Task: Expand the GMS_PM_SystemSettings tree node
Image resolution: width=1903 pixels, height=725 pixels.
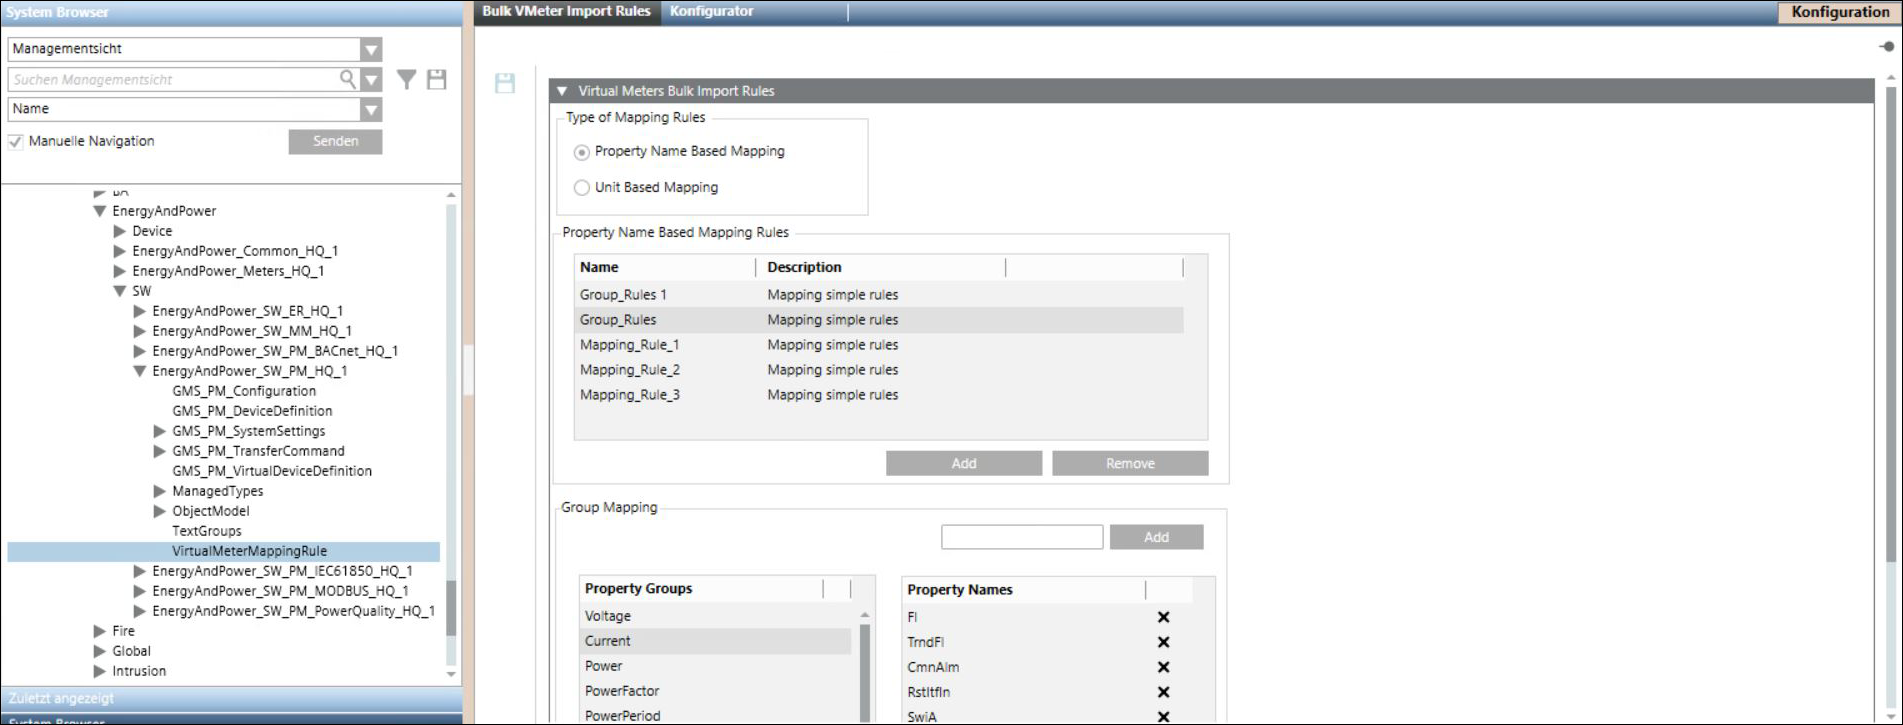Action: coord(160,431)
